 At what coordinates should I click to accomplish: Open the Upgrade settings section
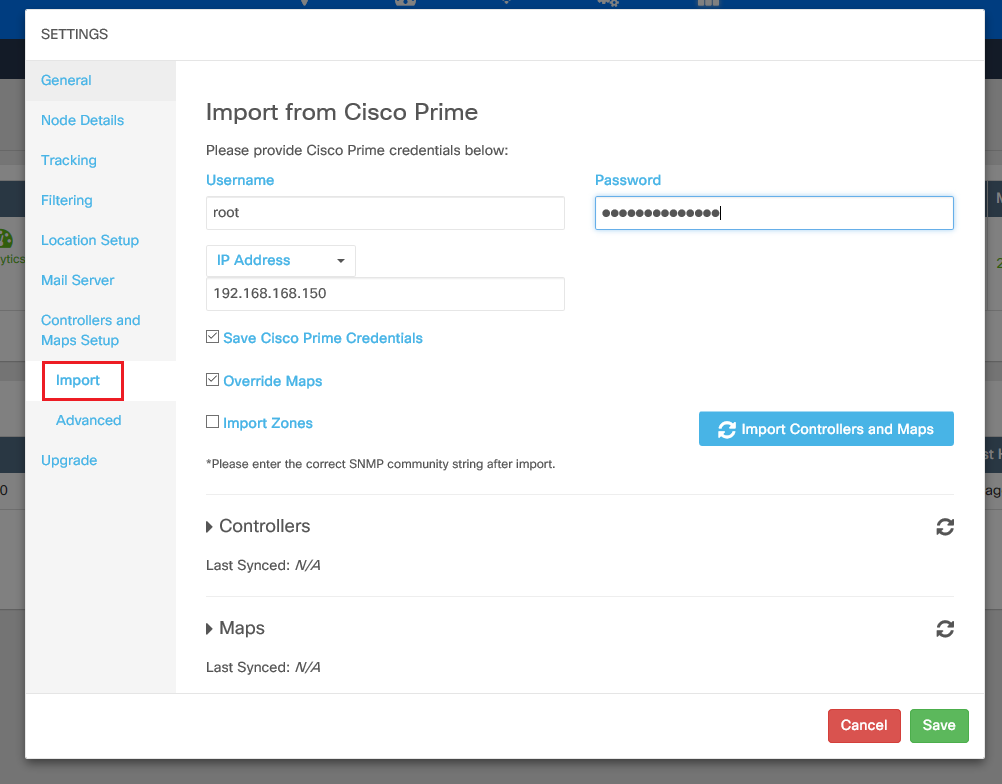click(69, 460)
